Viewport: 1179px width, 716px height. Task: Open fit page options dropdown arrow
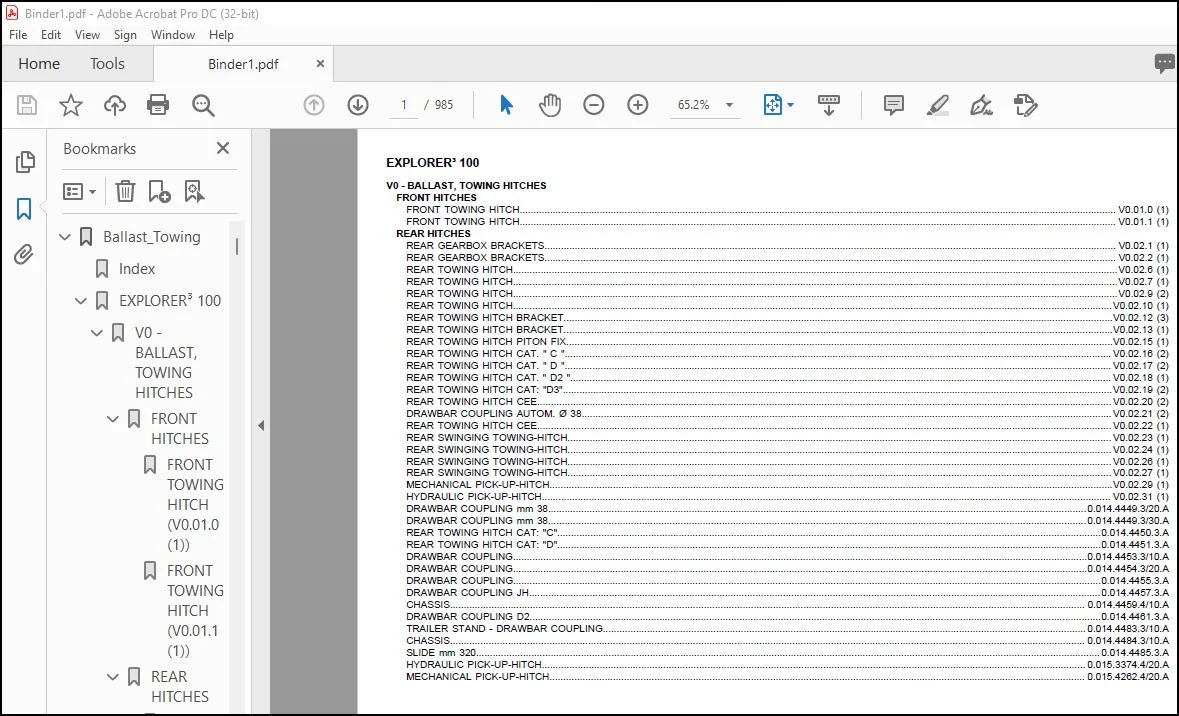pos(790,105)
